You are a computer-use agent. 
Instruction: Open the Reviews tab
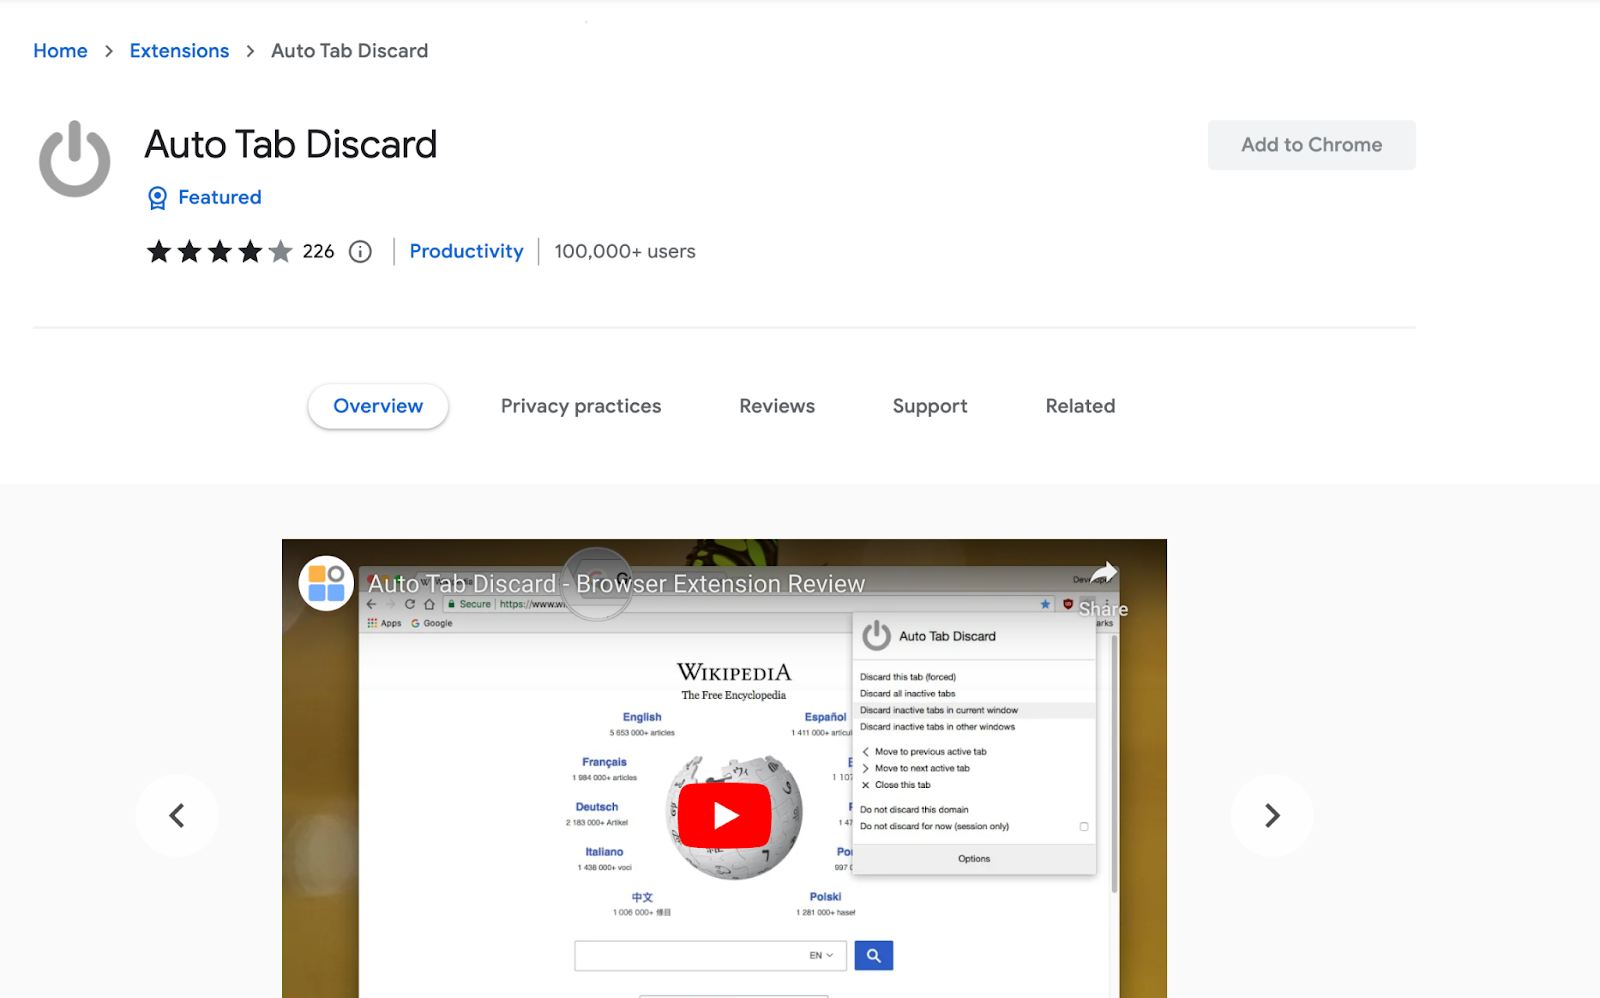pyautogui.click(x=777, y=406)
